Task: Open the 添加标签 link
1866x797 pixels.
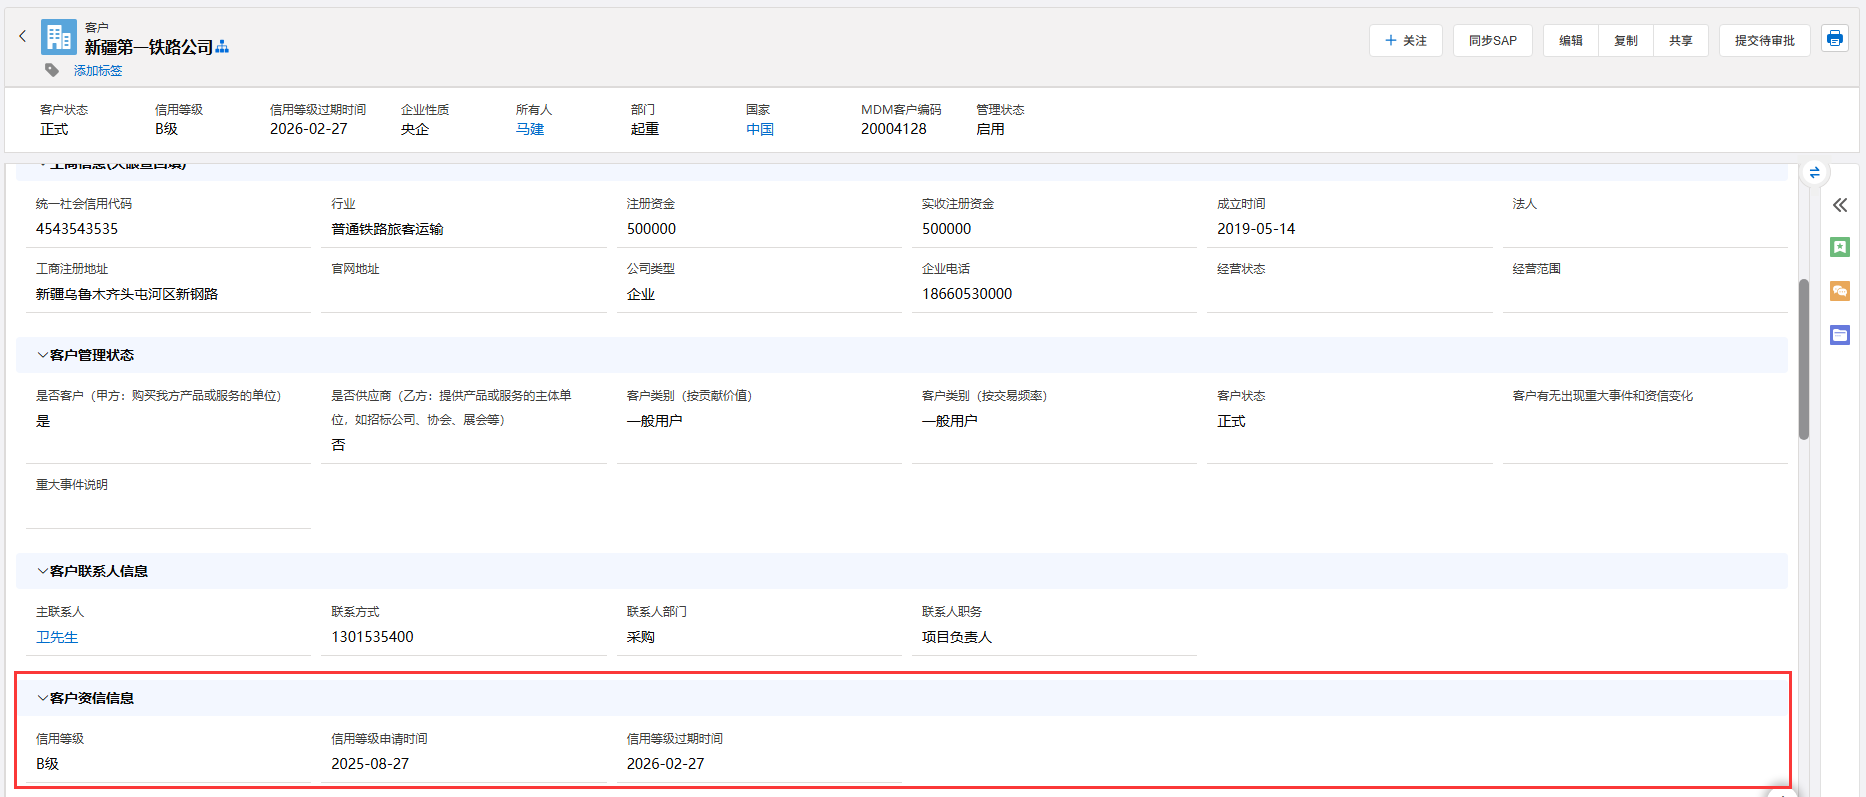Action: 98,71
